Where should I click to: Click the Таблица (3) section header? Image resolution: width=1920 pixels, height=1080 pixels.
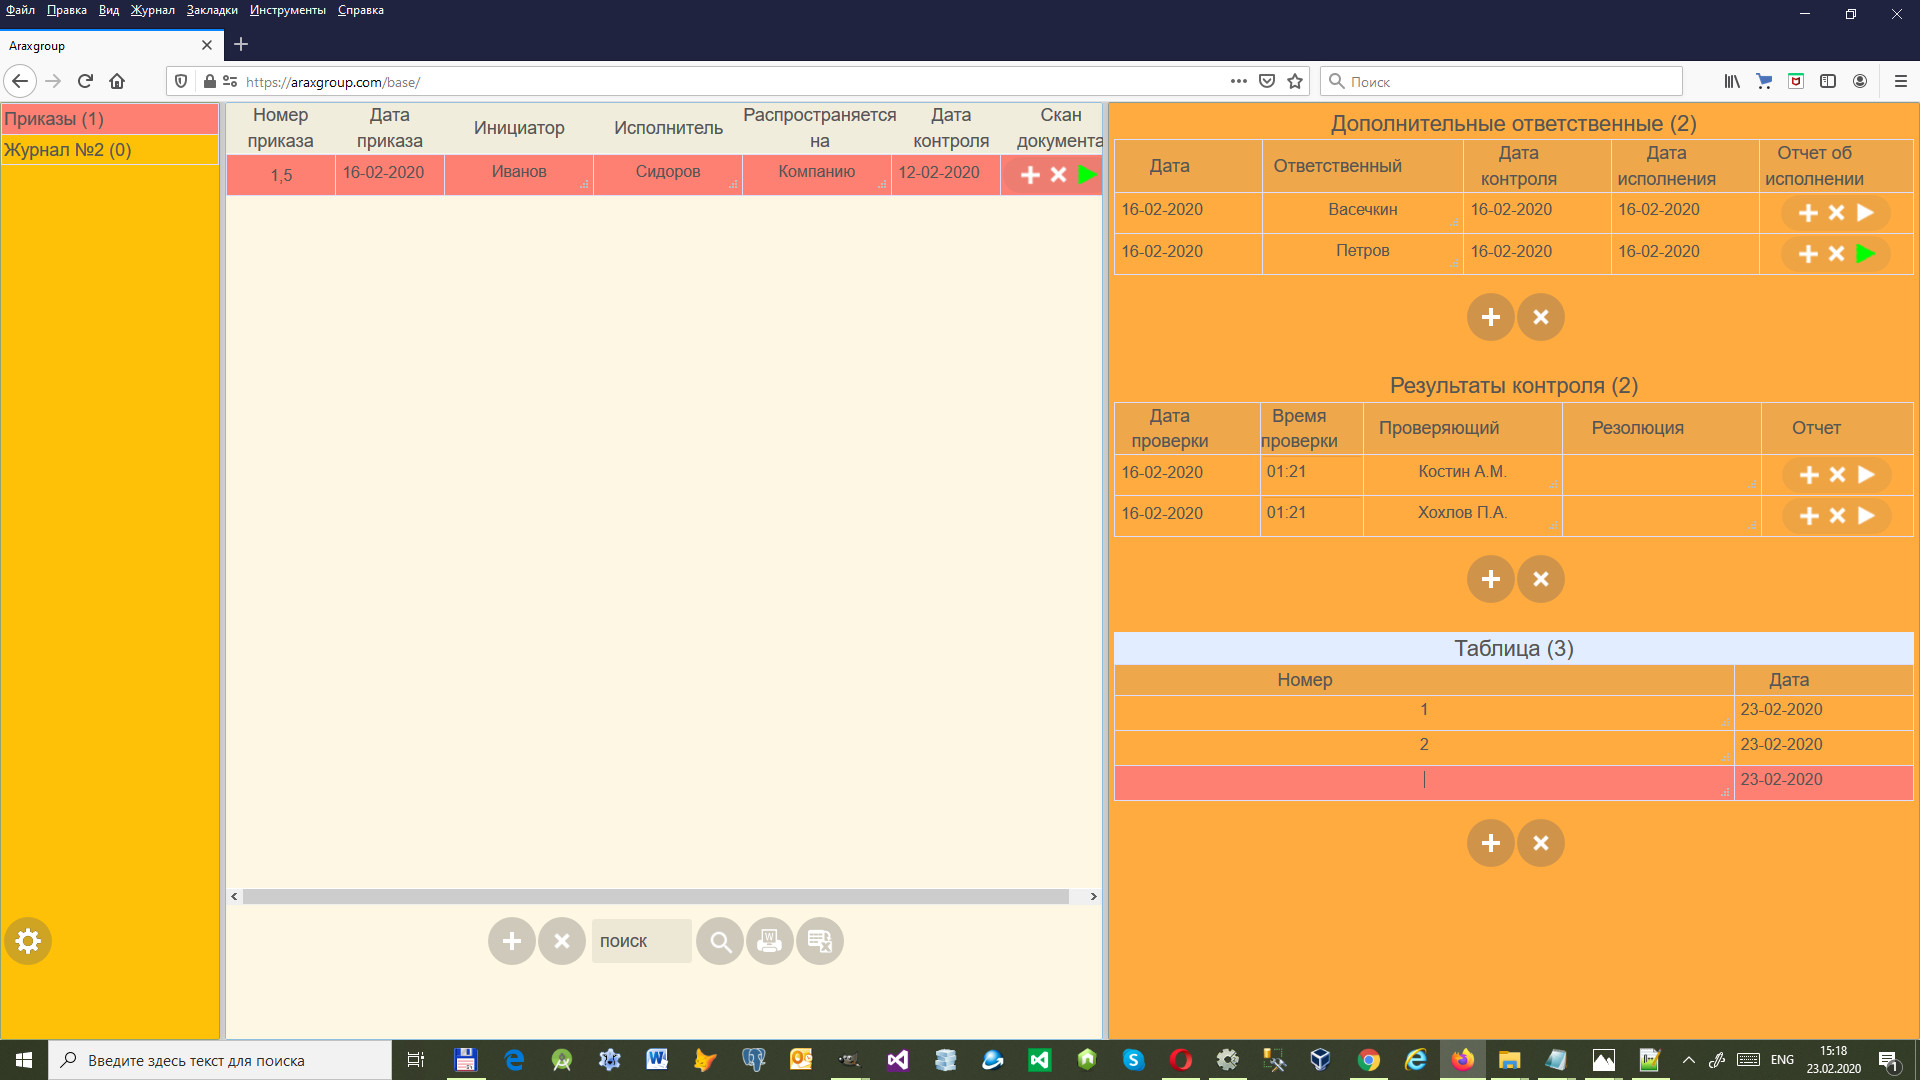tap(1512, 648)
